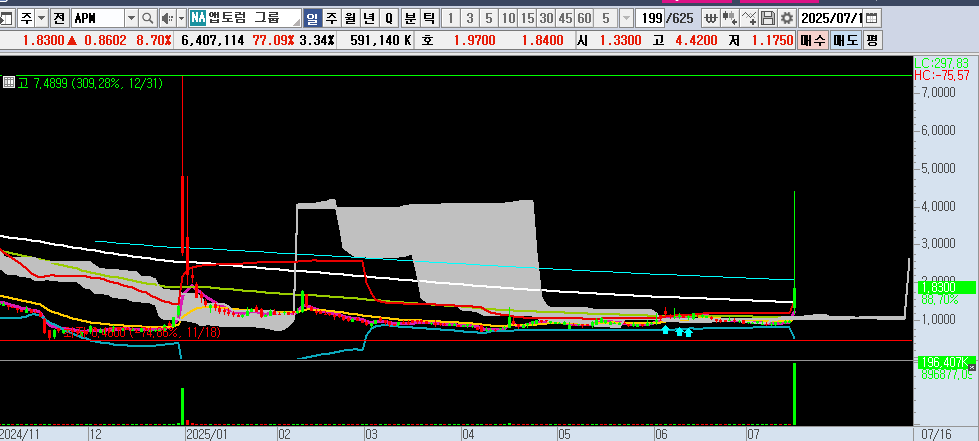Click the panel toggle icon at far left

(6, 18)
